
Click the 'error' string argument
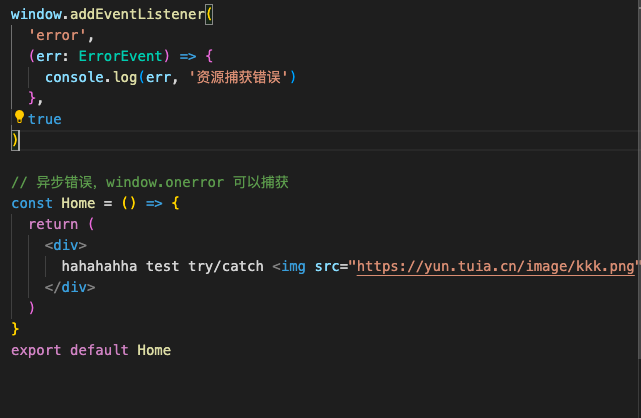tap(56, 35)
